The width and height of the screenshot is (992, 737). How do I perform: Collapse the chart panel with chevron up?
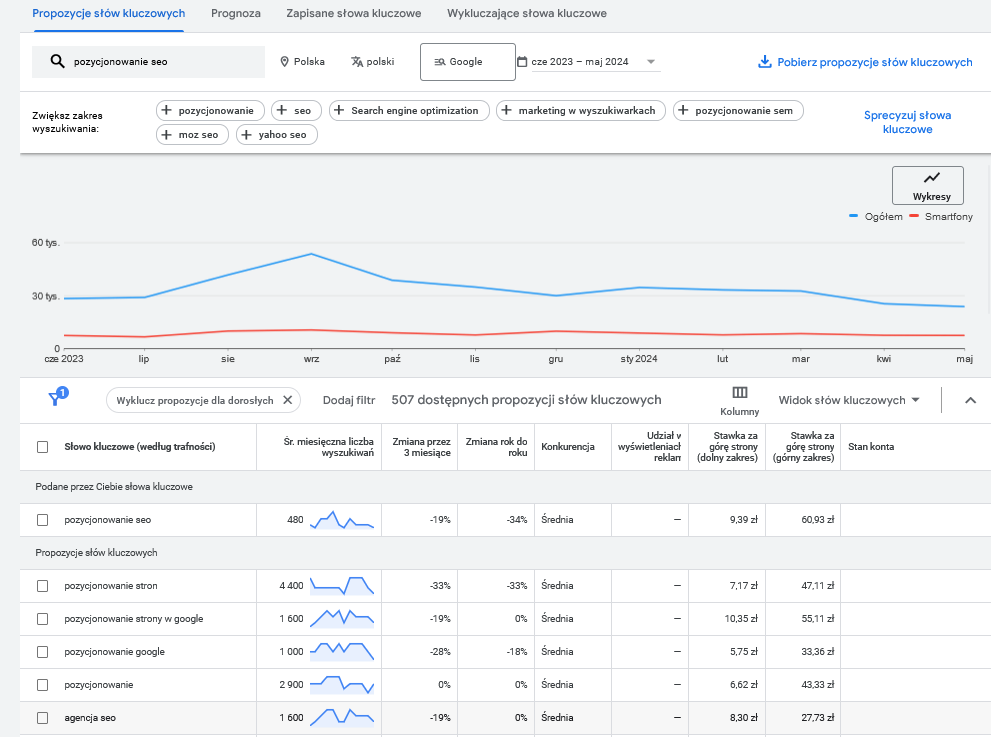pyautogui.click(x=970, y=400)
